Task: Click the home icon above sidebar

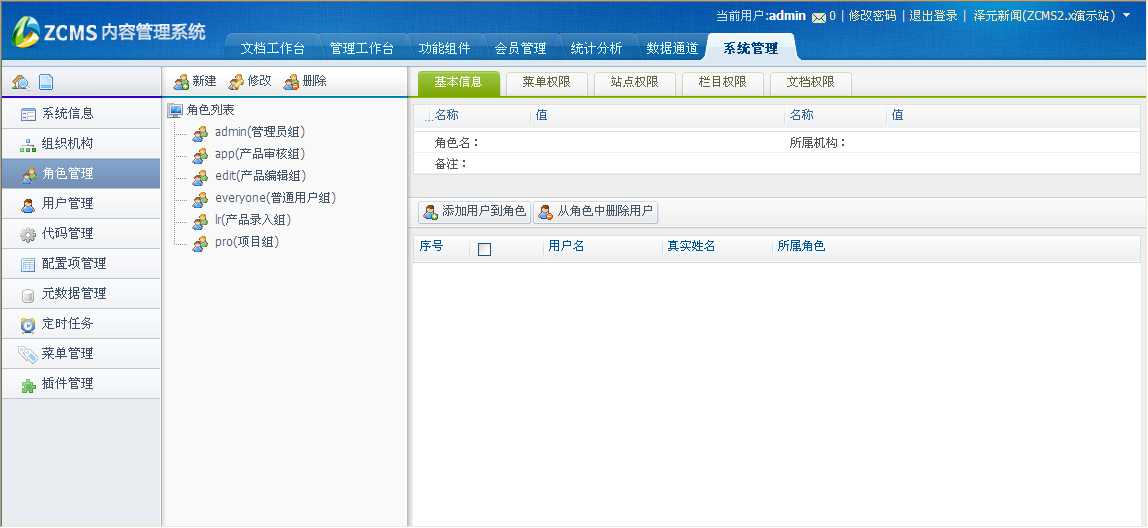Action: coord(20,82)
